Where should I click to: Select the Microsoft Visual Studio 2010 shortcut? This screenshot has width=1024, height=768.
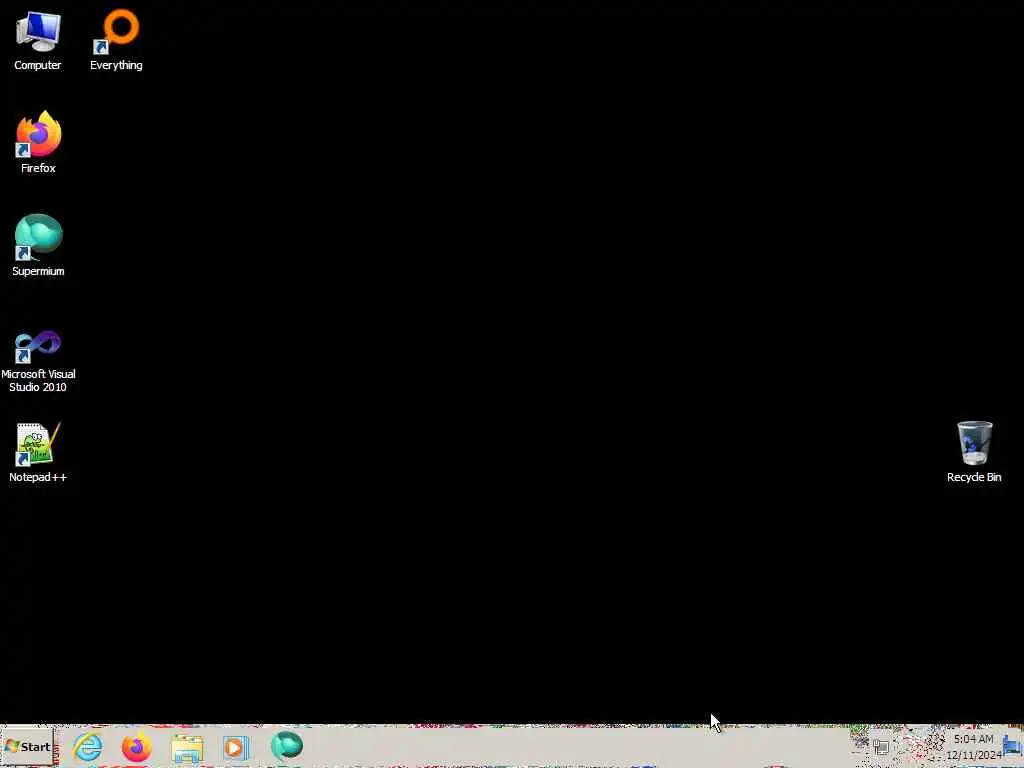point(38,361)
